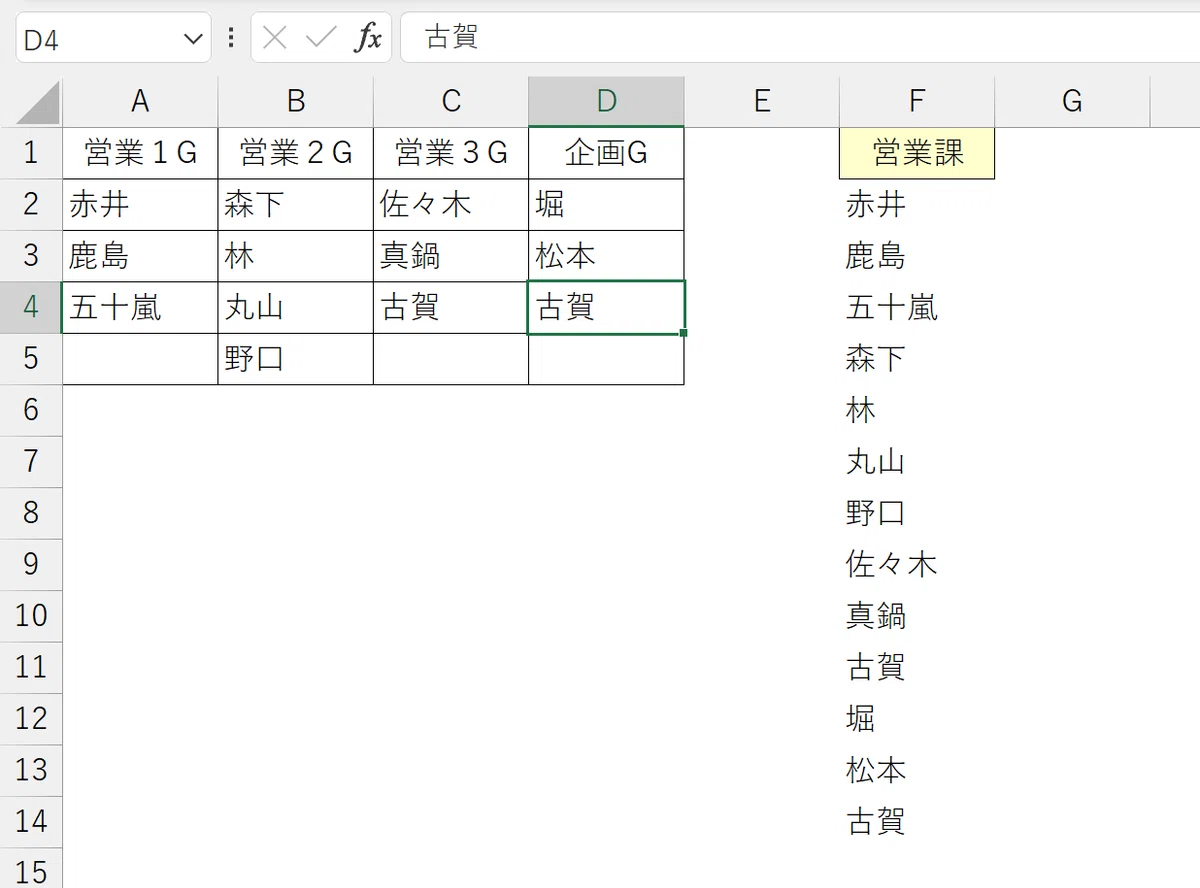This screenshot has height=888, width=1200.
Task: Click cell F11 containing 古賀
Action: point(917,667)
